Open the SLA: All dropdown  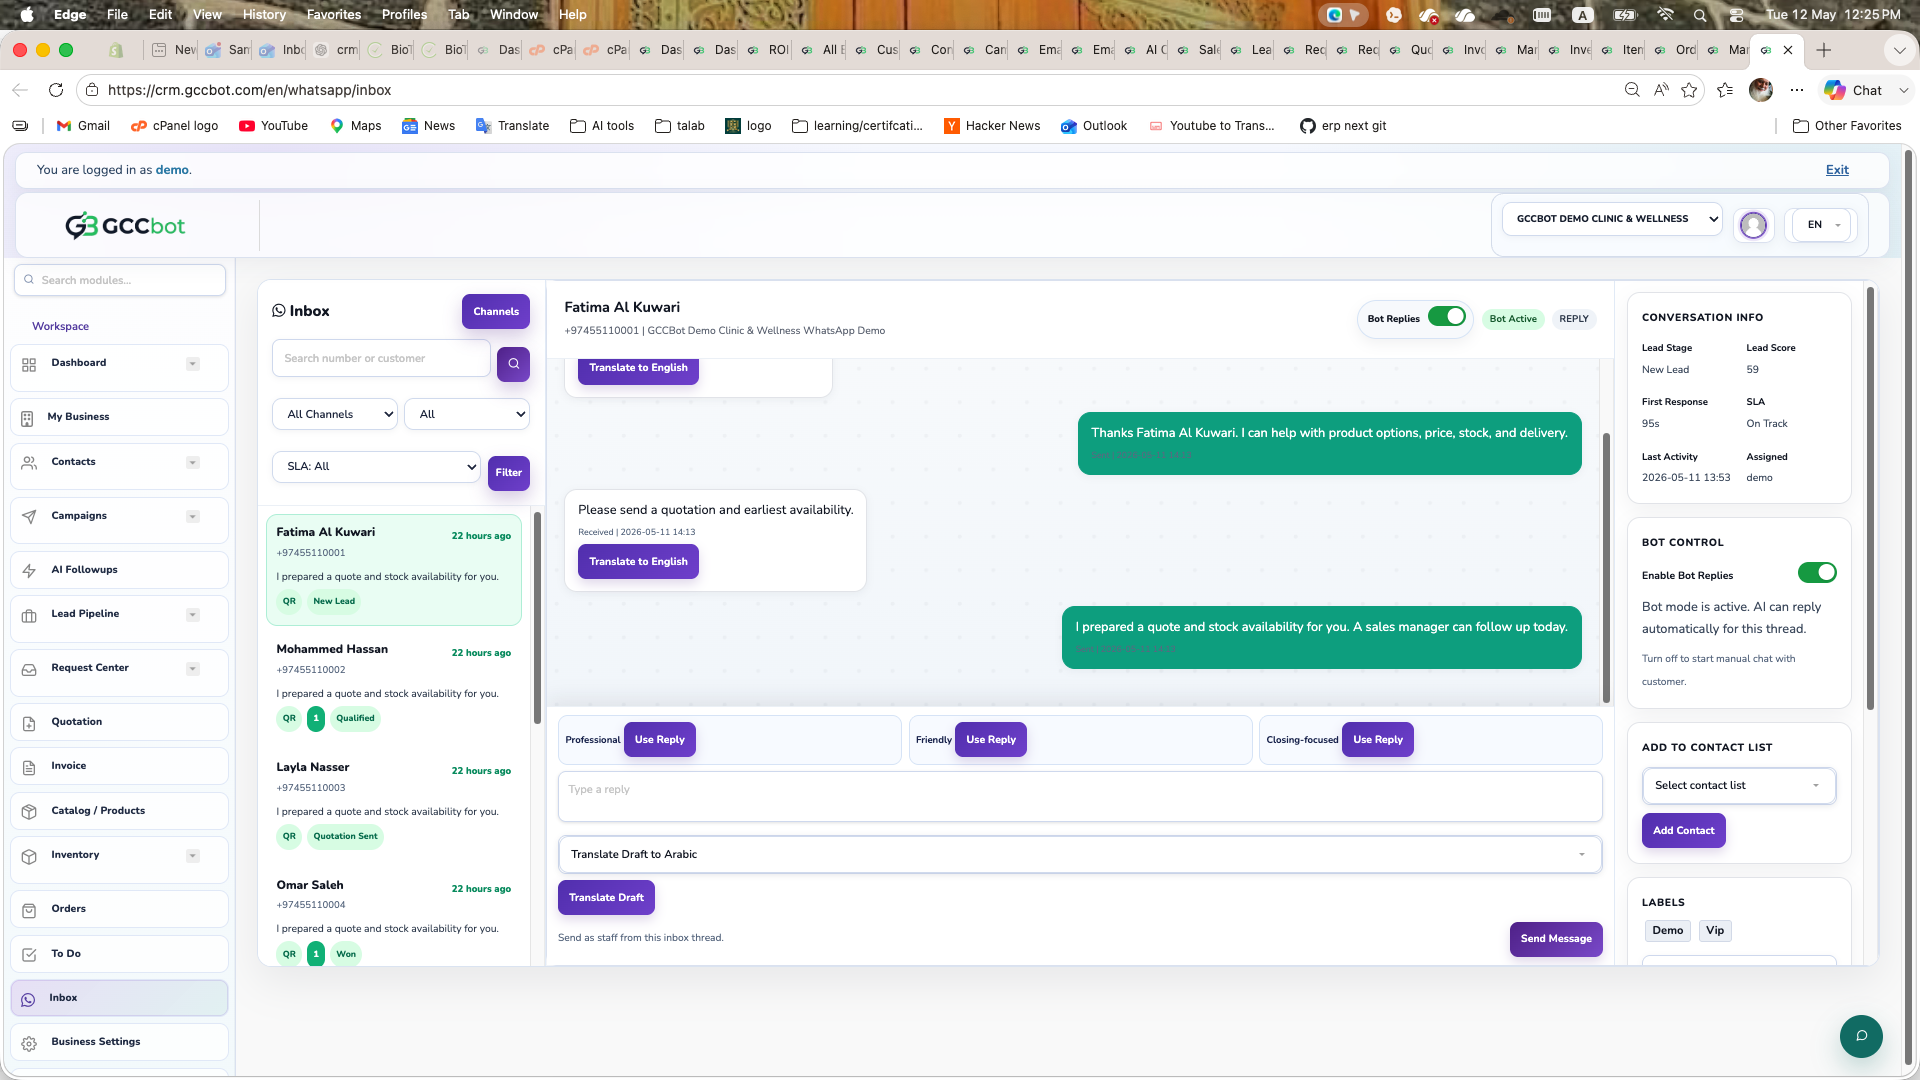376,467
